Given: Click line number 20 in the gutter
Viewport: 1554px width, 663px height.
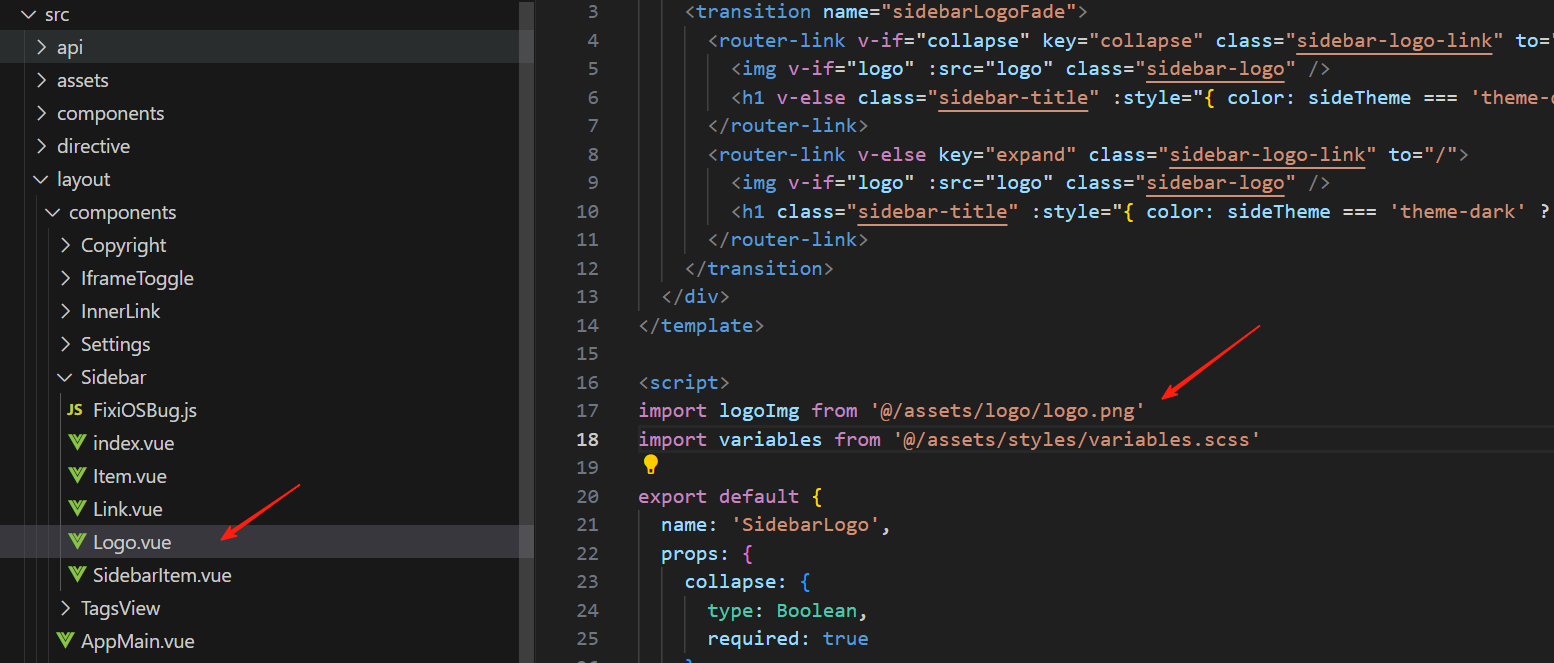Looking at the screenshot, I should (588, 496).
